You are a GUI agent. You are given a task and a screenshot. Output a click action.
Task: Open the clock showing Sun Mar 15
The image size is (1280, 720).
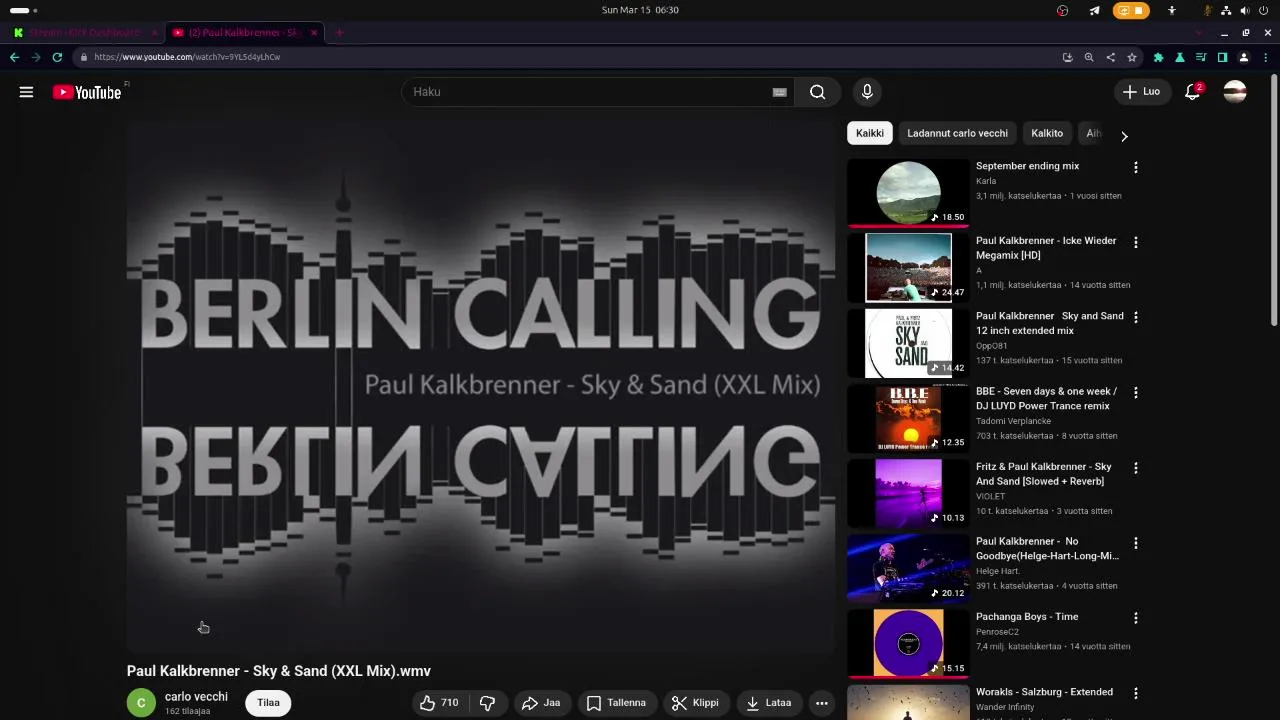[x=640, y=10]
